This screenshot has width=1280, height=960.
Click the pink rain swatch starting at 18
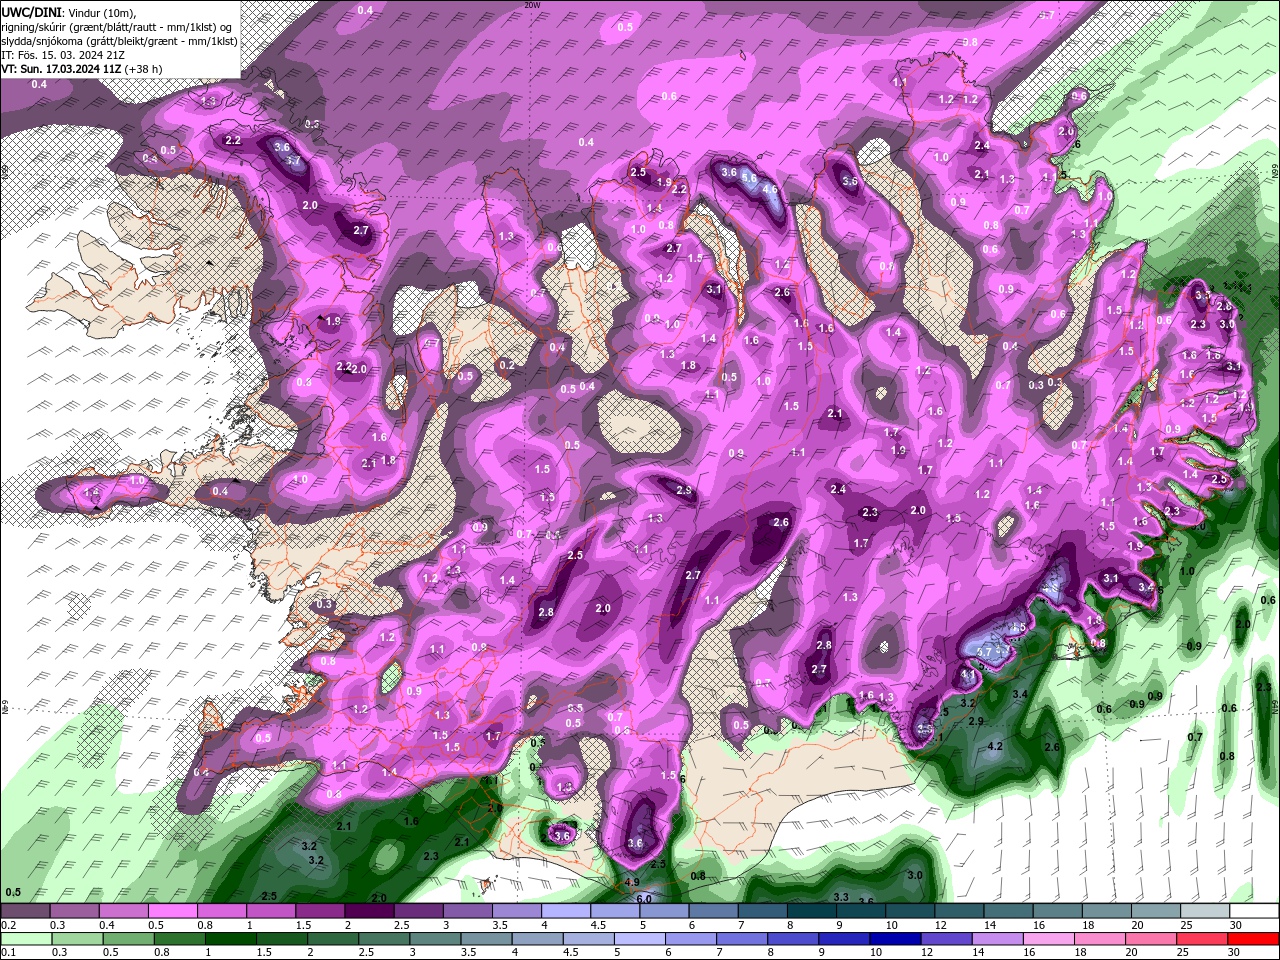1102,939
